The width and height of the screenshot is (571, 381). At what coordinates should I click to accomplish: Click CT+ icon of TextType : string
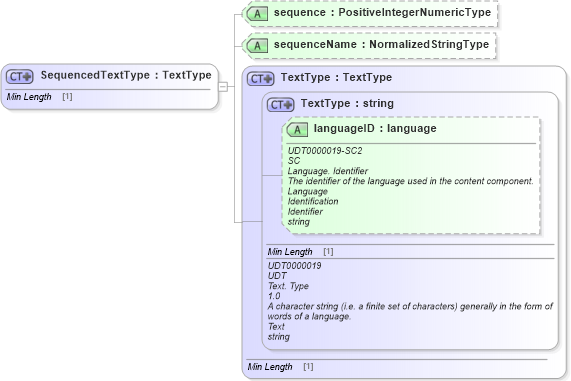(x=280, y=105)
